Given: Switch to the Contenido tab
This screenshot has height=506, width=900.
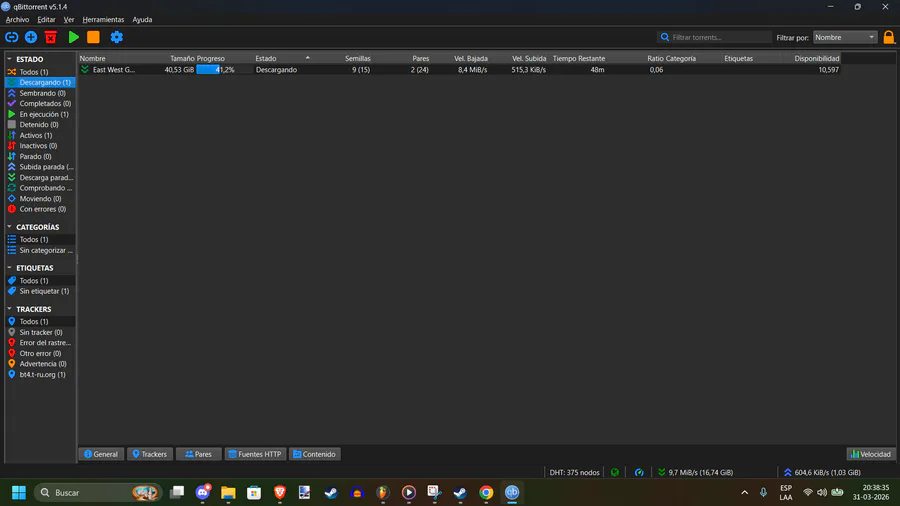Looking at the screenshot, I should (315, 454).
